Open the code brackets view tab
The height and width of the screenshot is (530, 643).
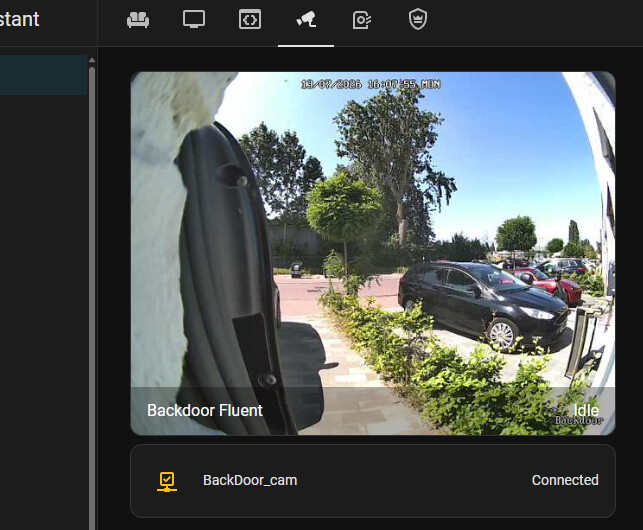coord(250,19)
